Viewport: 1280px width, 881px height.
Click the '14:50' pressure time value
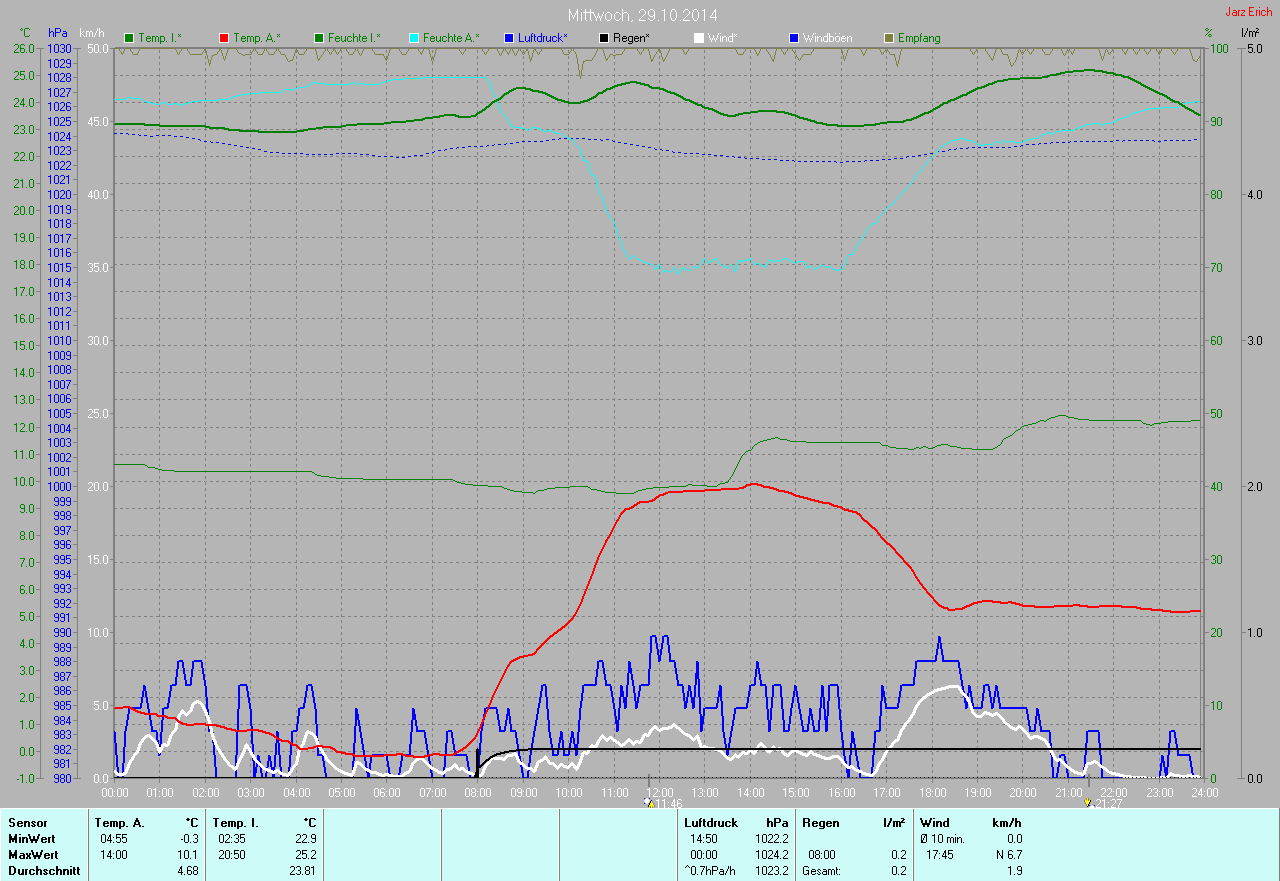coord(704,839)
